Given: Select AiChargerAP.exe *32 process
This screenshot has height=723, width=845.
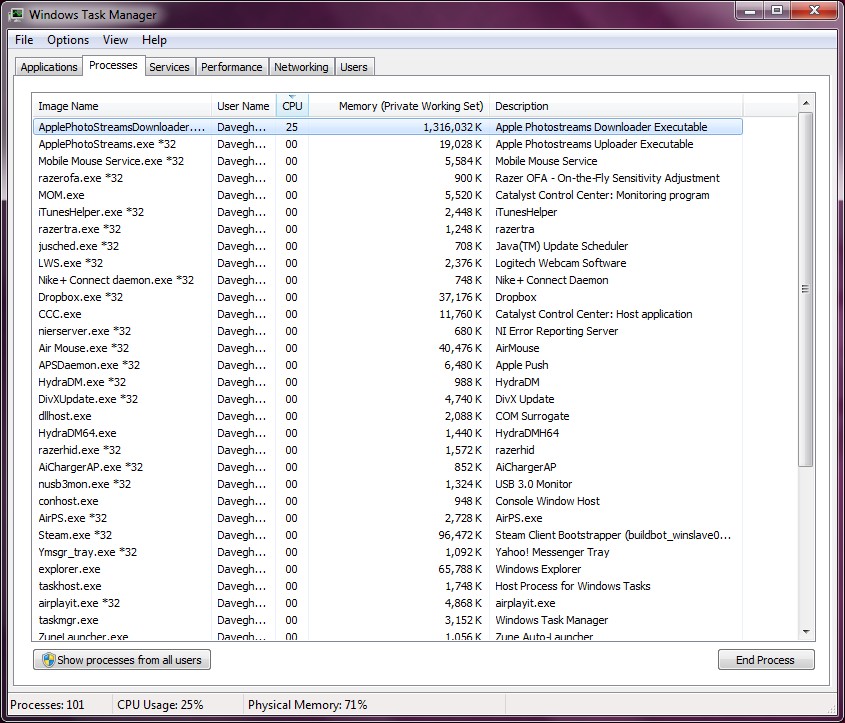Looking at the screenshot, I should [387, 467].
